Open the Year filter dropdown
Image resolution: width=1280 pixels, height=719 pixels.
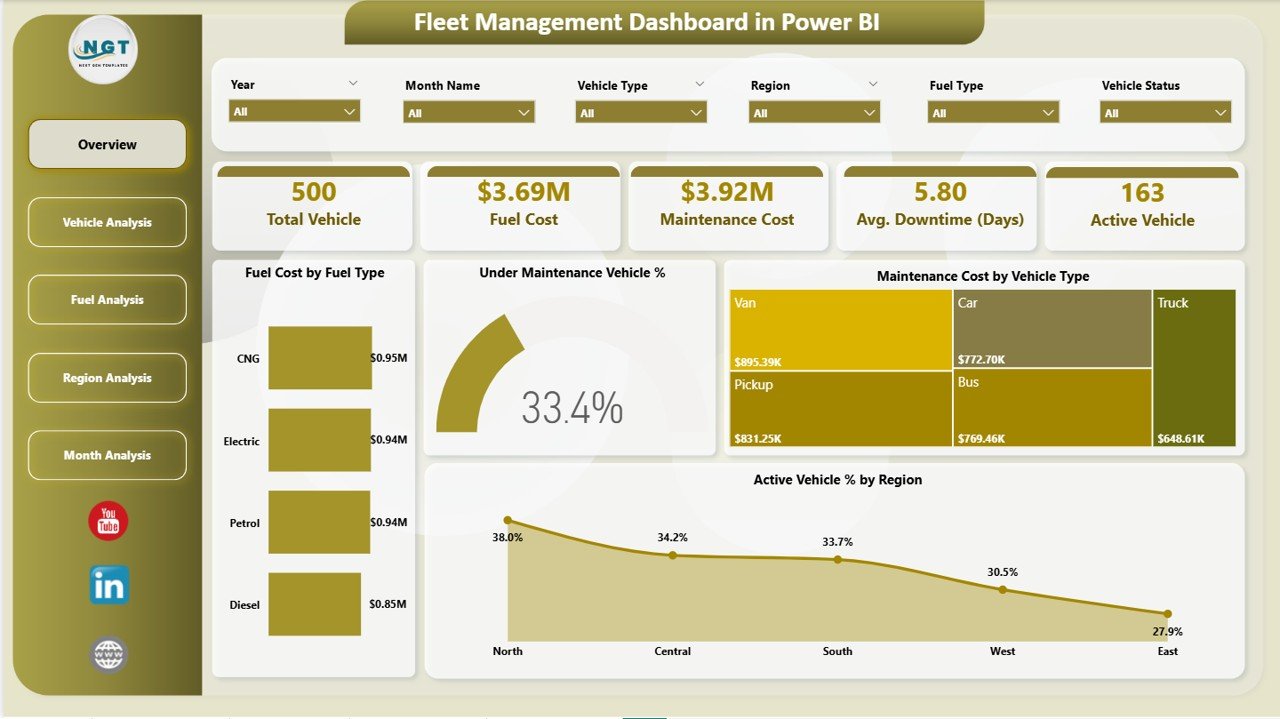click(348, 111)
